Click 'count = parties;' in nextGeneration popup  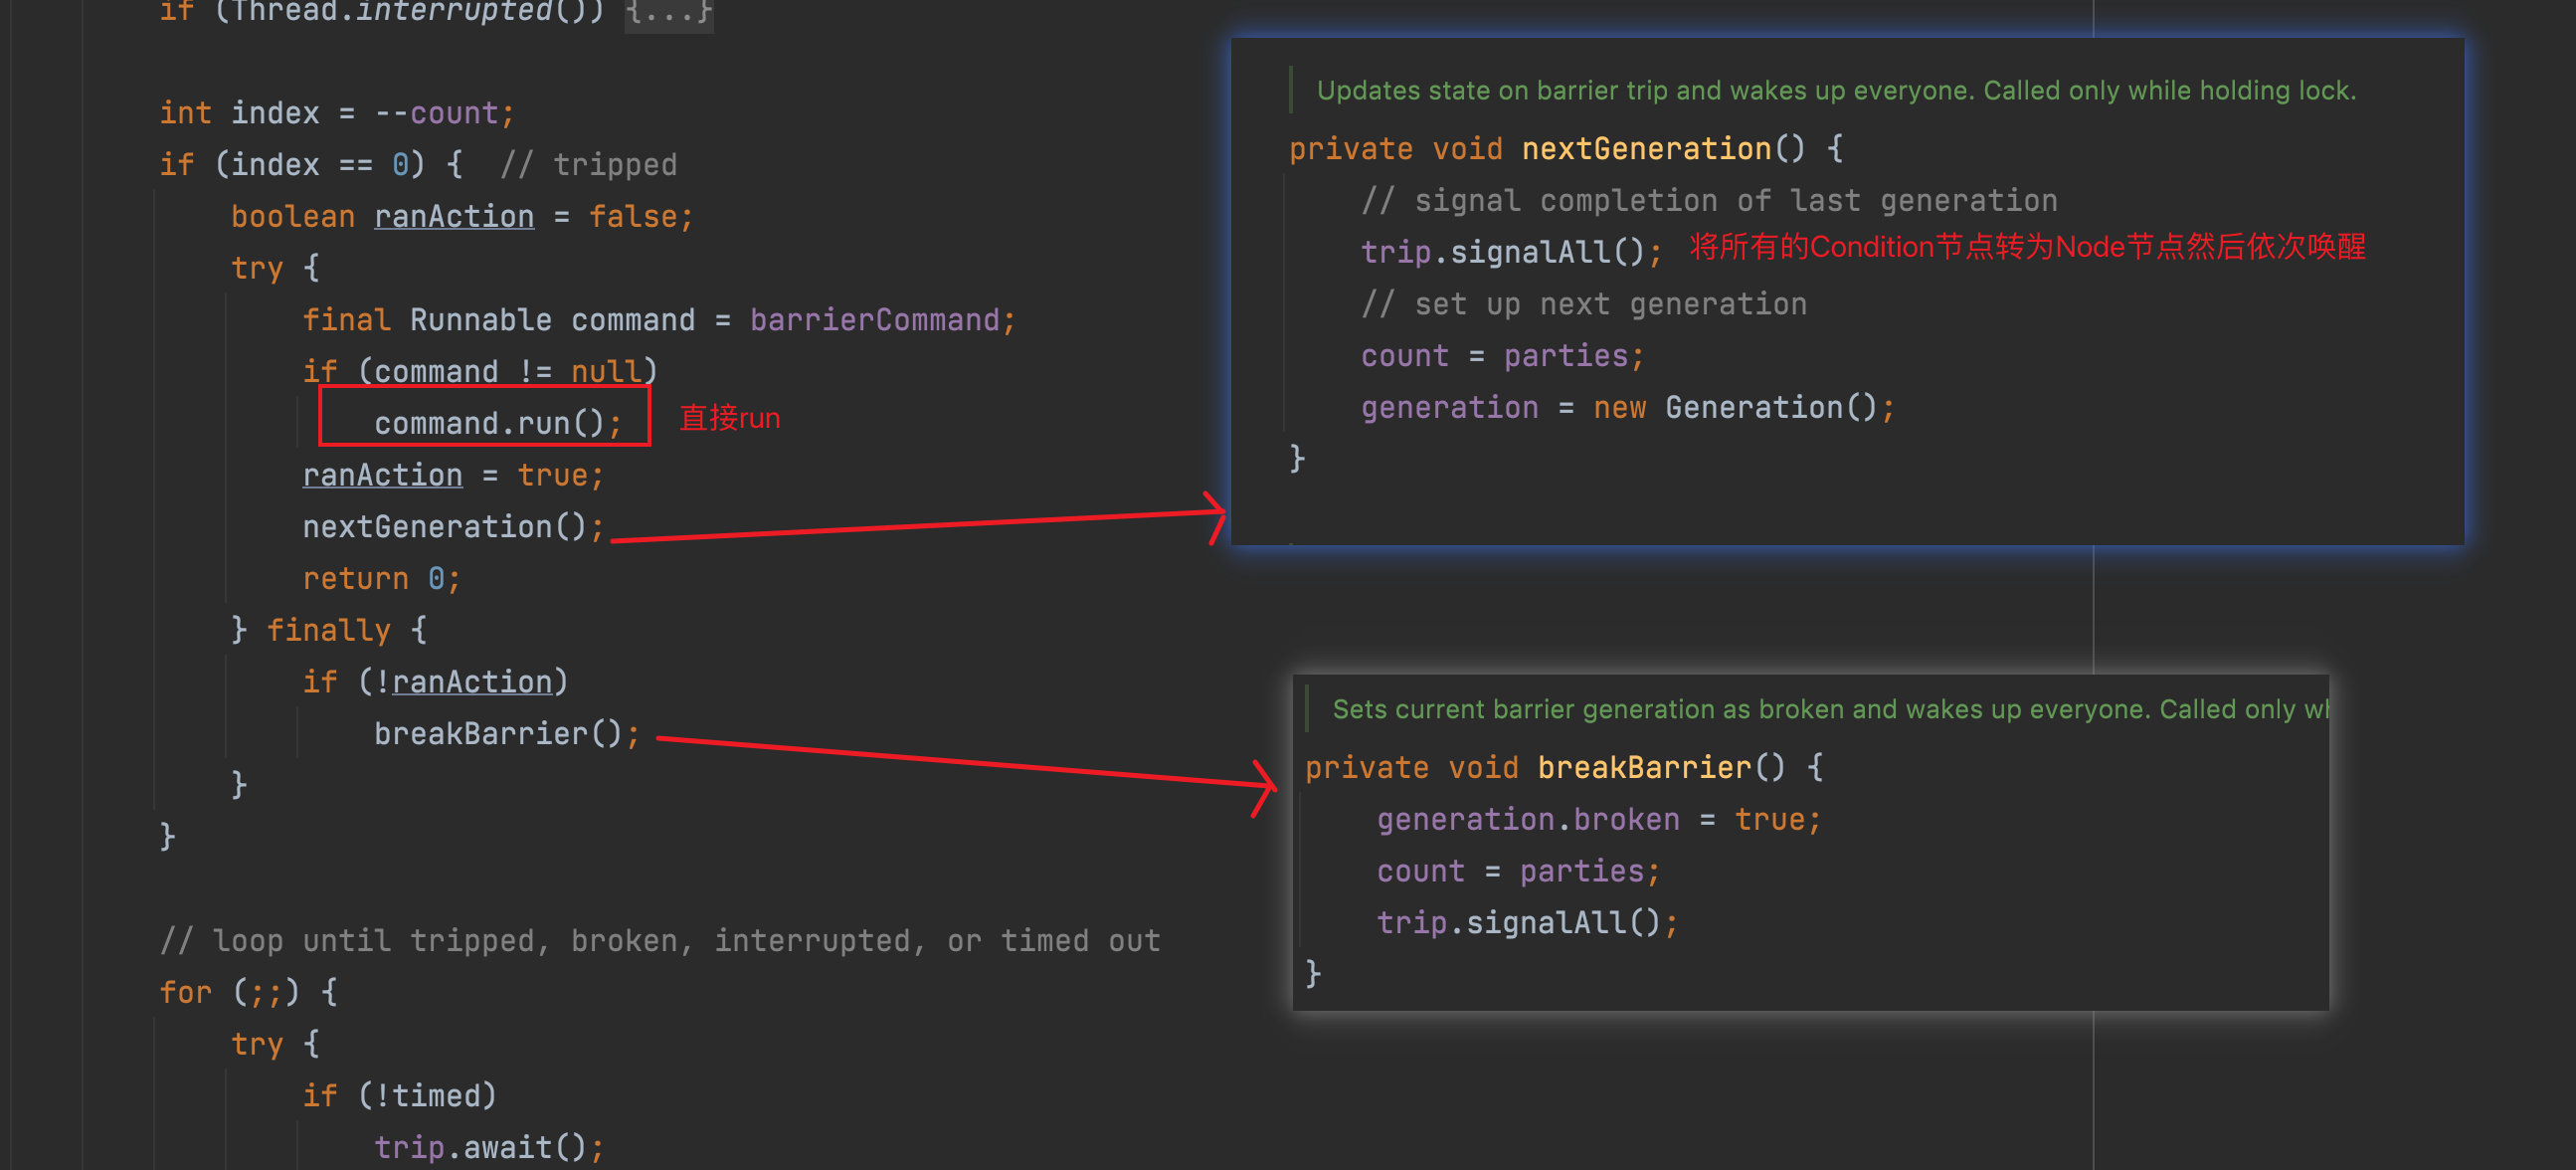pyautogui.click(x=1502, y=355)
